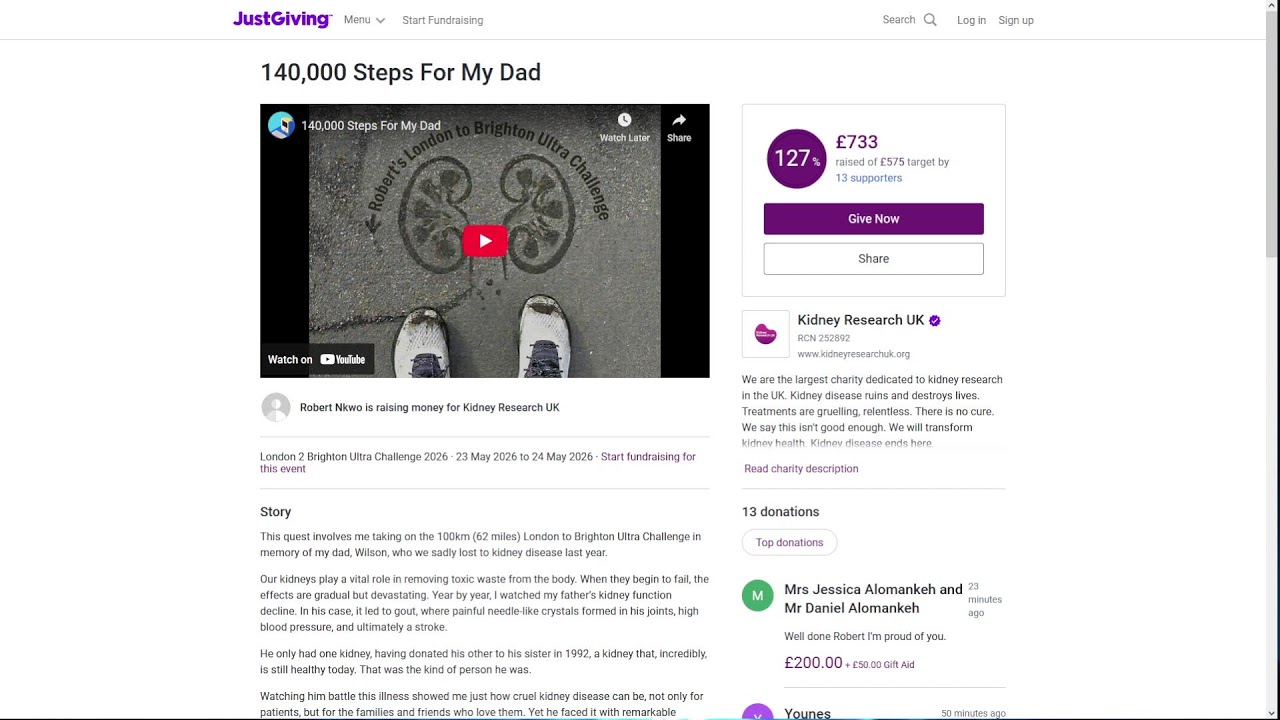The image size is (1280, 720).
Task: Click Watch on YouTube button
Action: point(317,360)
